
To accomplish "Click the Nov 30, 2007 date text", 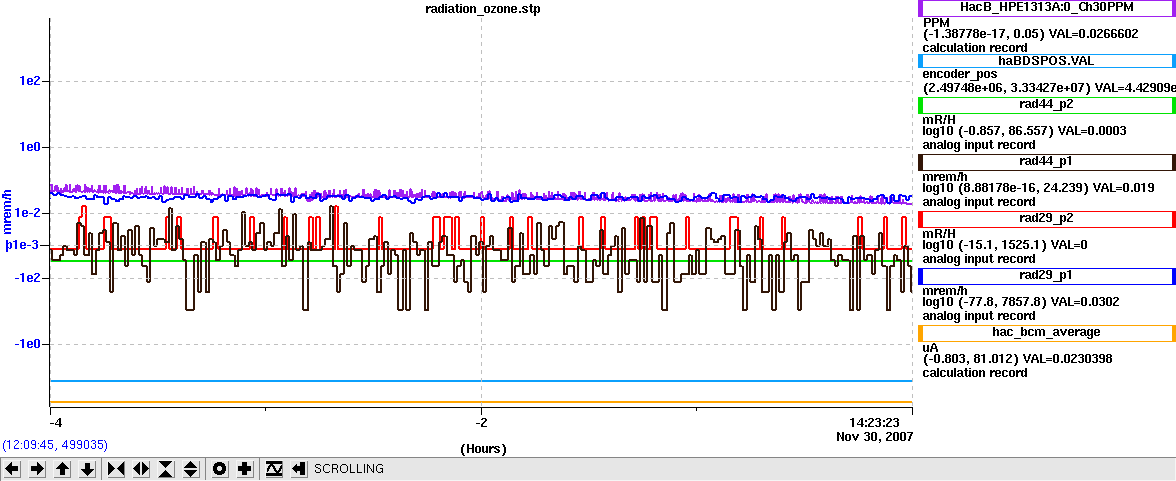I will coord(875,436).
